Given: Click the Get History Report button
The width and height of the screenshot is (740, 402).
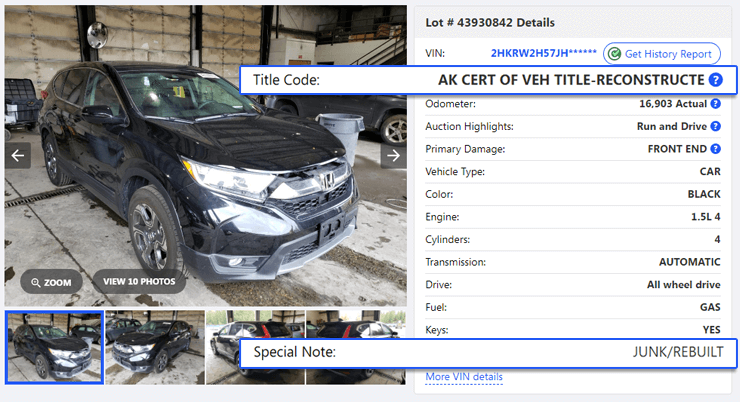Looking at the screenshot, I should [662, 54].
